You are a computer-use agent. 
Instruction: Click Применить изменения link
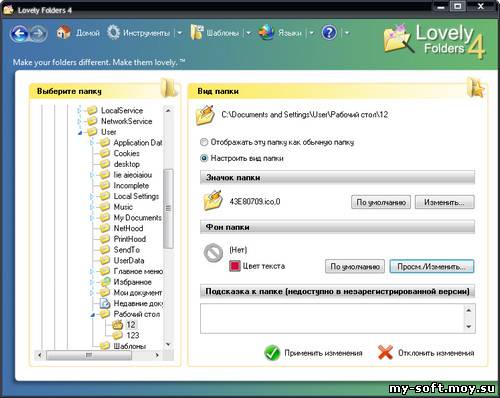click(x=323, y=353)
